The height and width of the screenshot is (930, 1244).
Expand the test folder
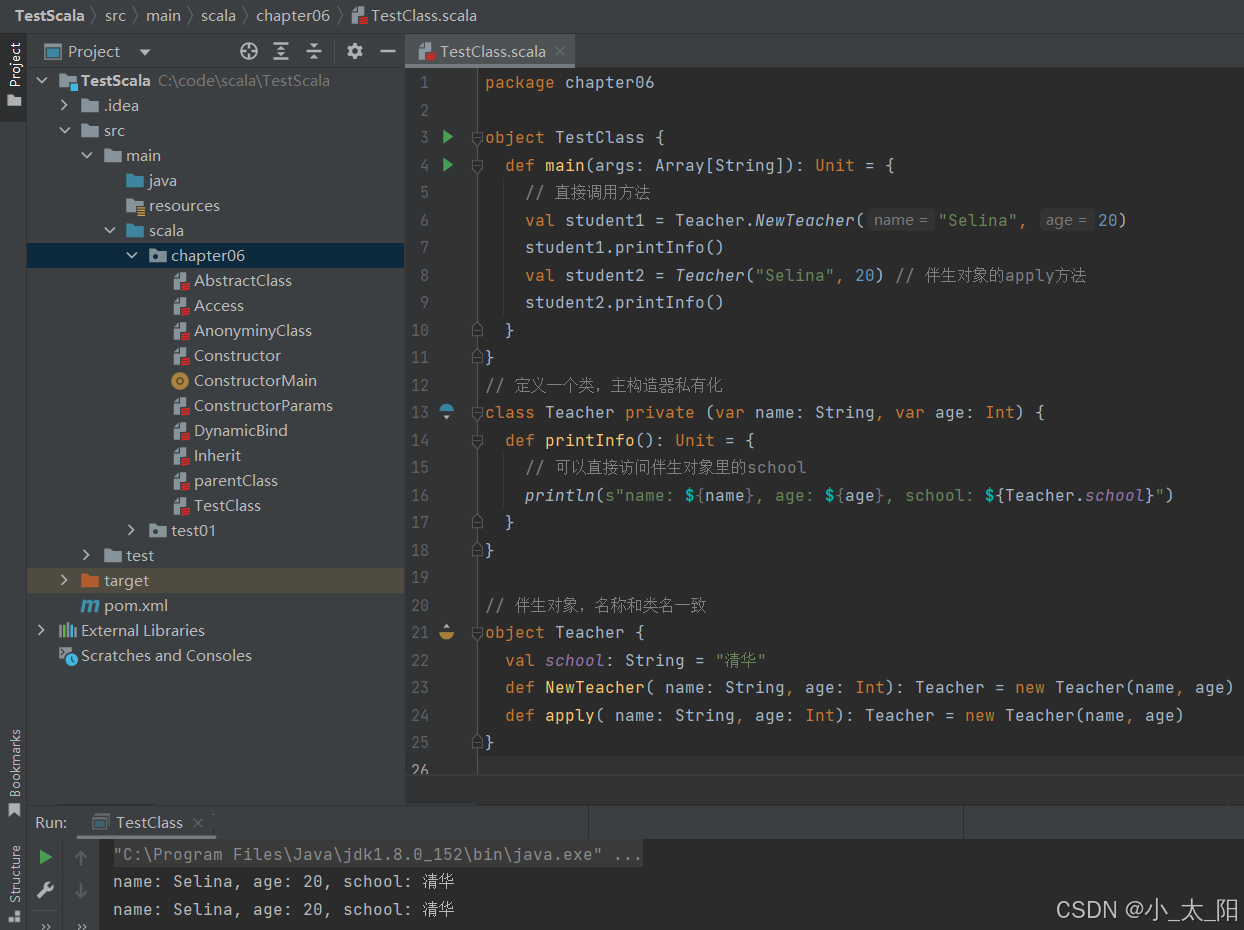[87, 555]
